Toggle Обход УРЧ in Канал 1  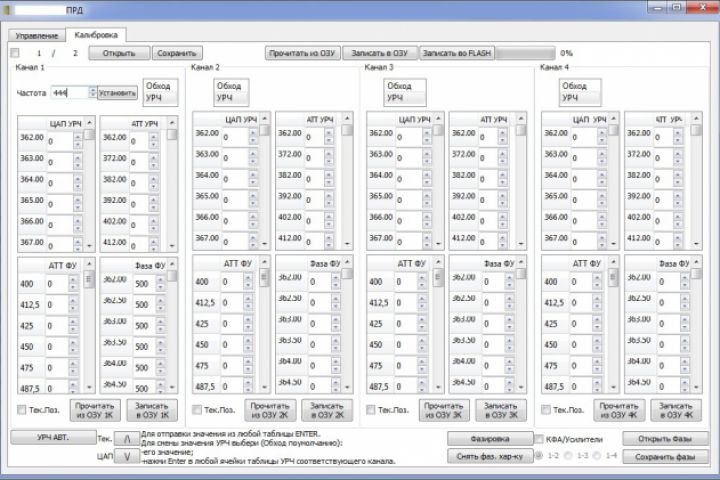coord(160,92)
